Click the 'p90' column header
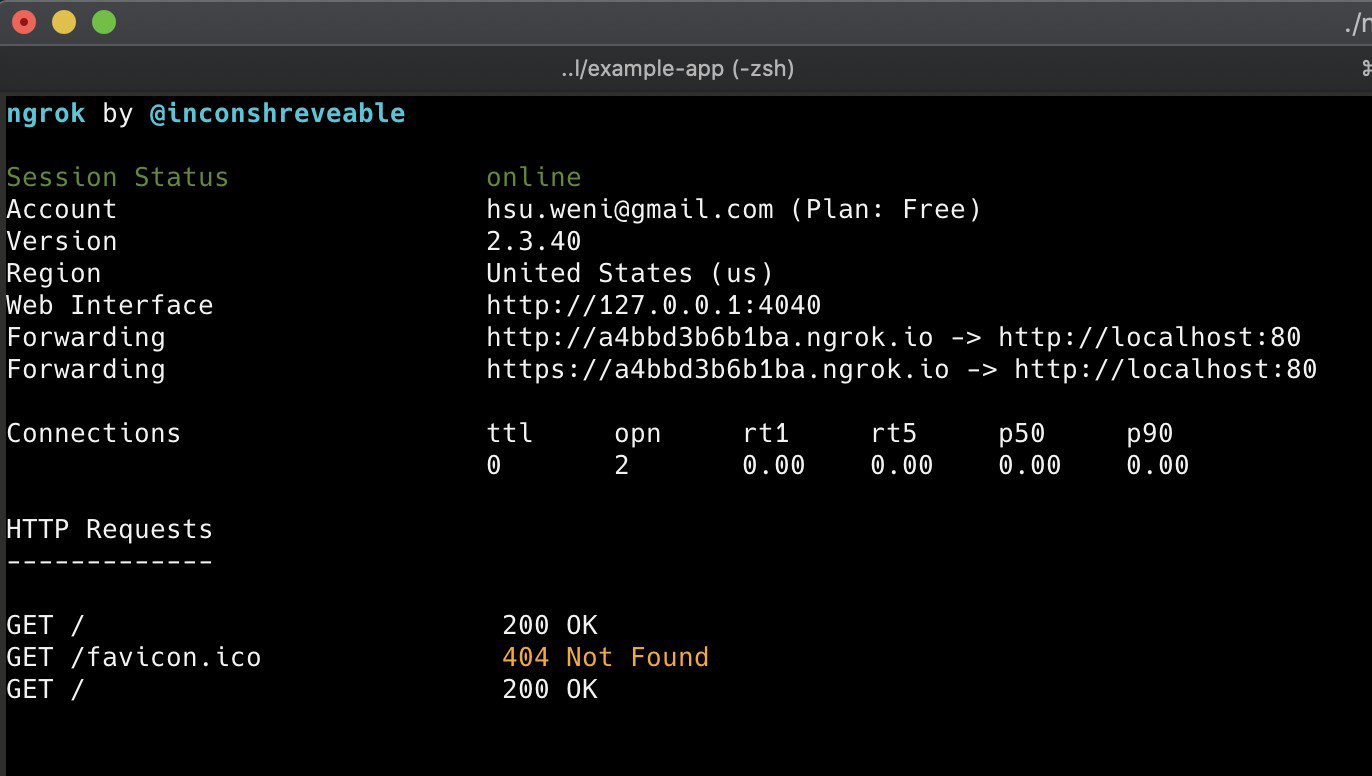 pos(1150,433)
